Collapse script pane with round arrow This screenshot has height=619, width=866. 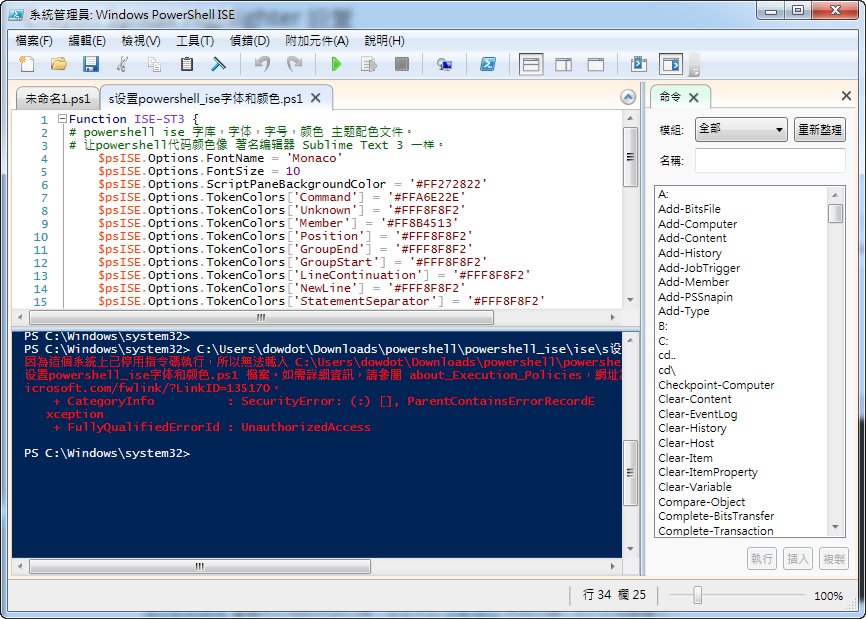click(628, 97)
